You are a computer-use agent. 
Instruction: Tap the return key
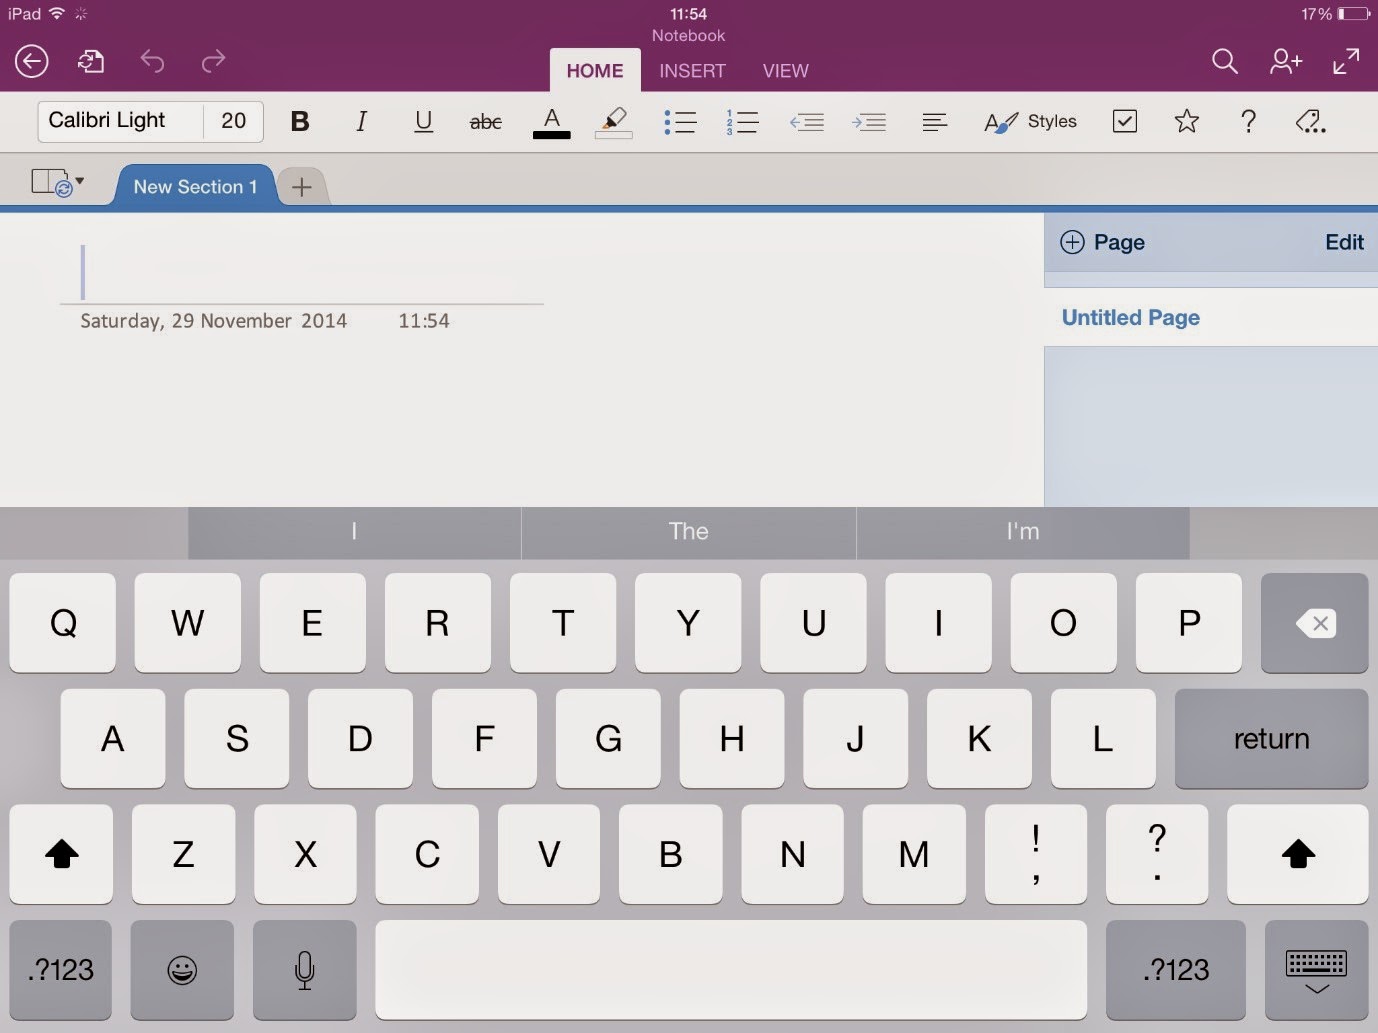[x=1271, y=739]
